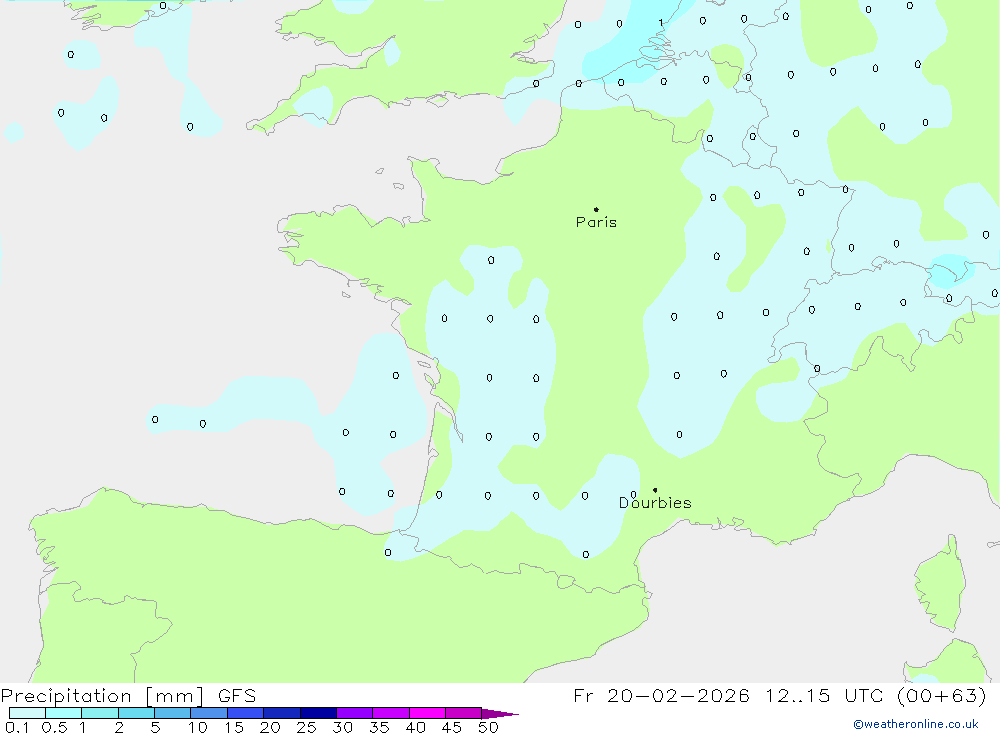Viewport: 1000px width, 733px height.
Task: Click the '(00+63)' forecast offset text
Action: (941, 695)
